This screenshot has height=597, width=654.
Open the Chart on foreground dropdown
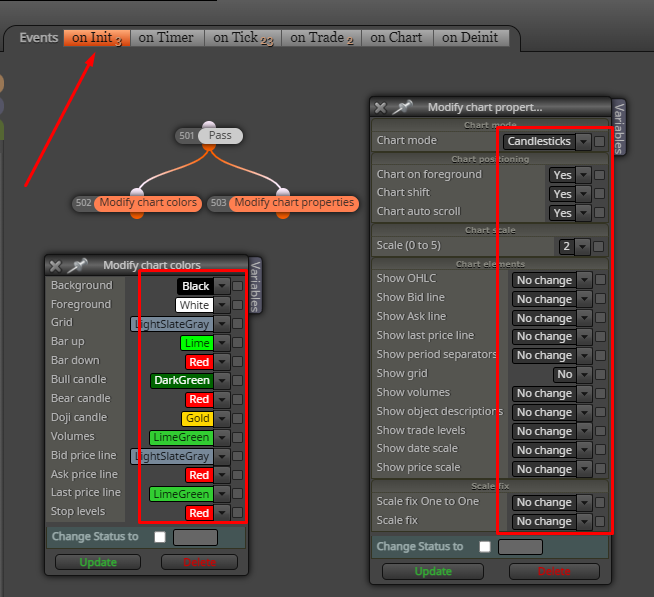(570, 175)
